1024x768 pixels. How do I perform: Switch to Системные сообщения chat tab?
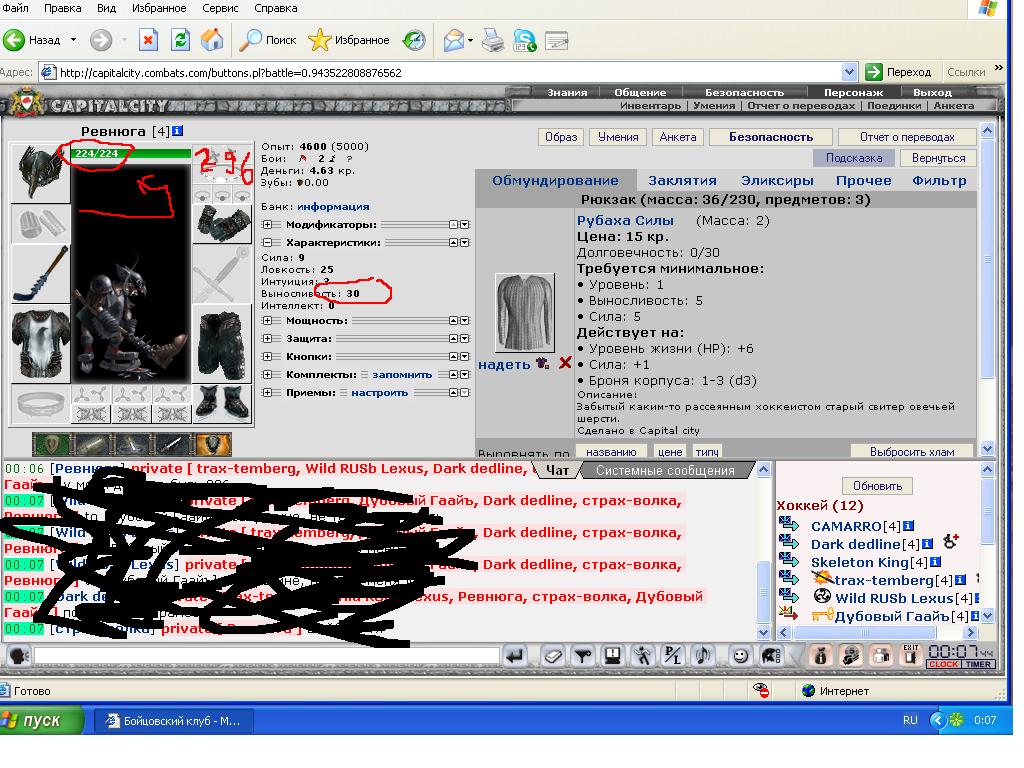tap(665, 470)
